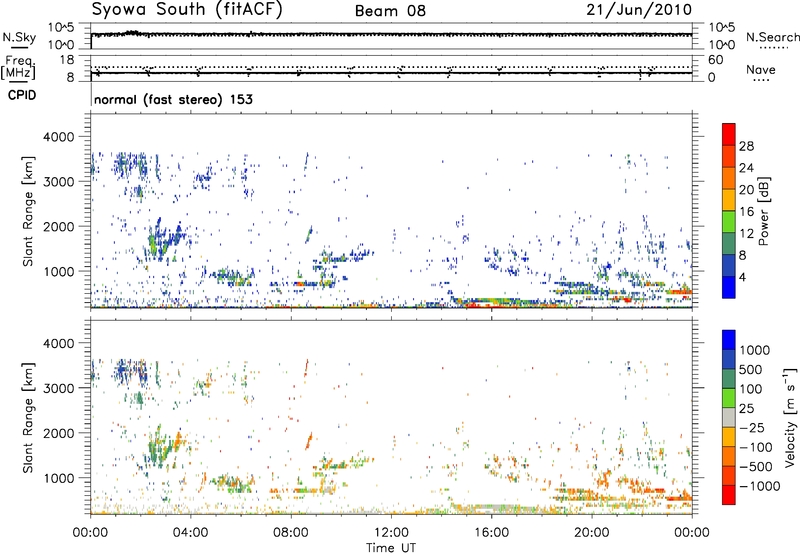Viewport: 800px width, 554px height.
Task: Click the '20:00' time axis tick label
Action: click(592, 533)
